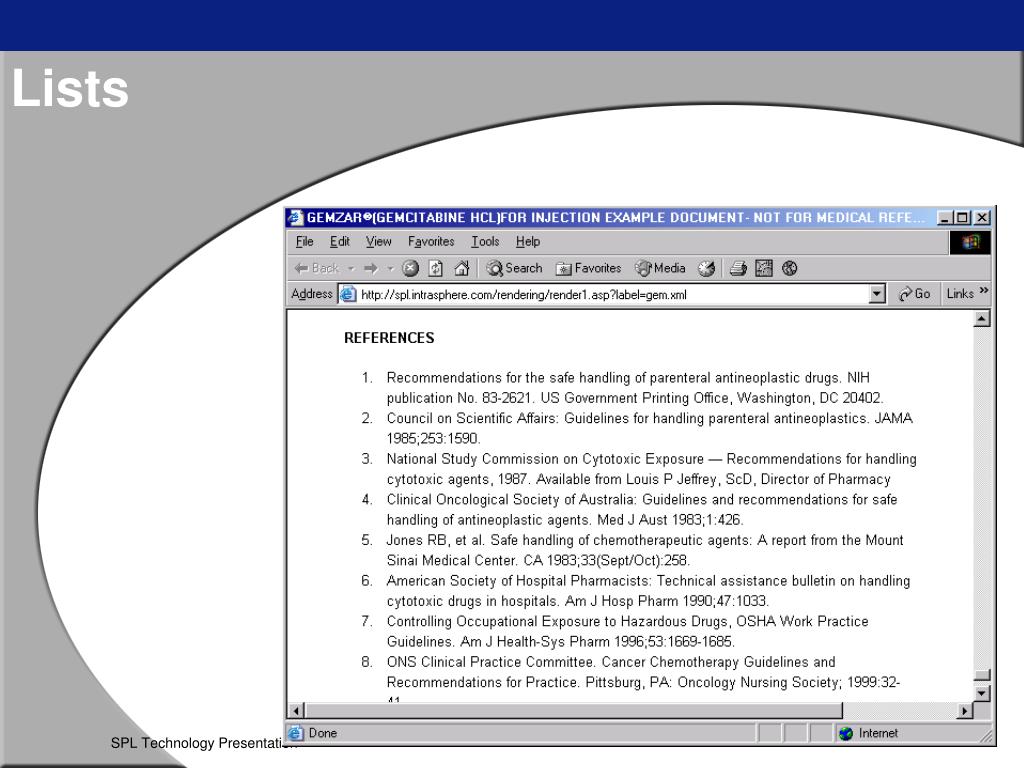Click the Links toolbar label

960,294
